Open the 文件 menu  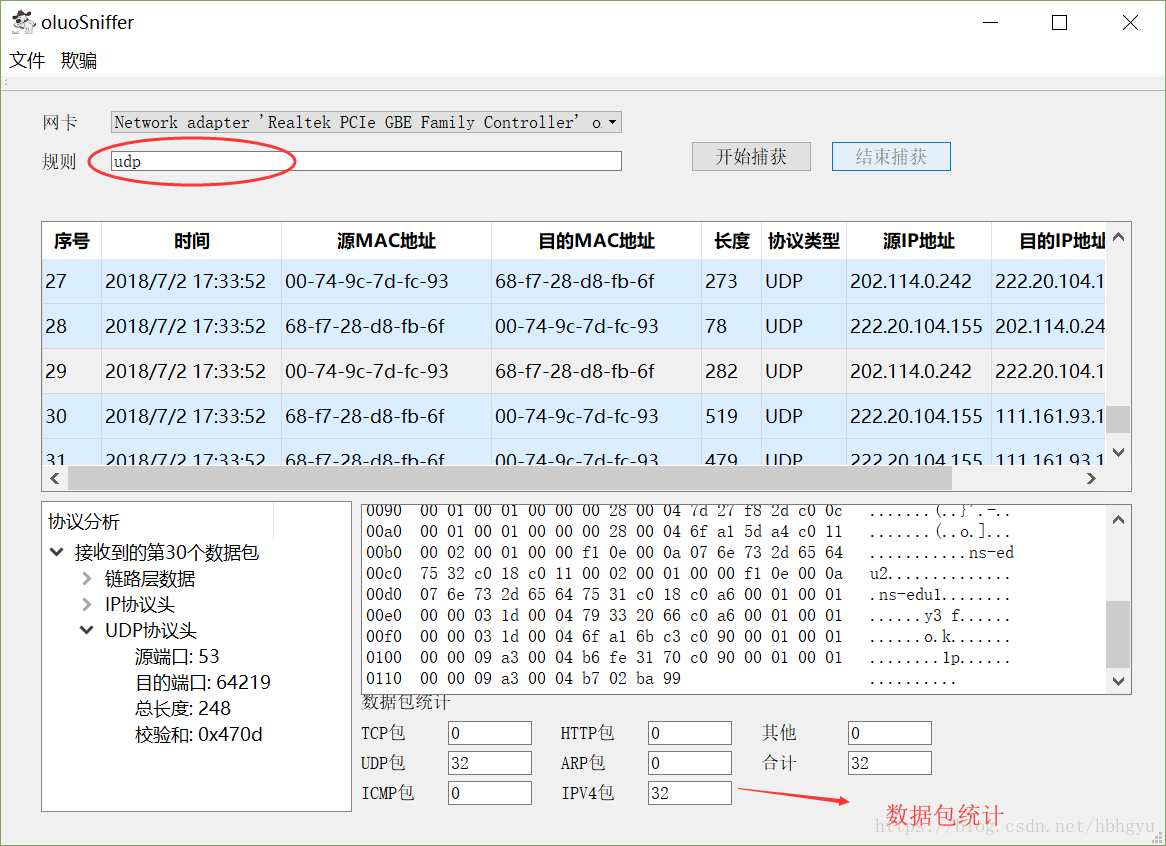27,60
